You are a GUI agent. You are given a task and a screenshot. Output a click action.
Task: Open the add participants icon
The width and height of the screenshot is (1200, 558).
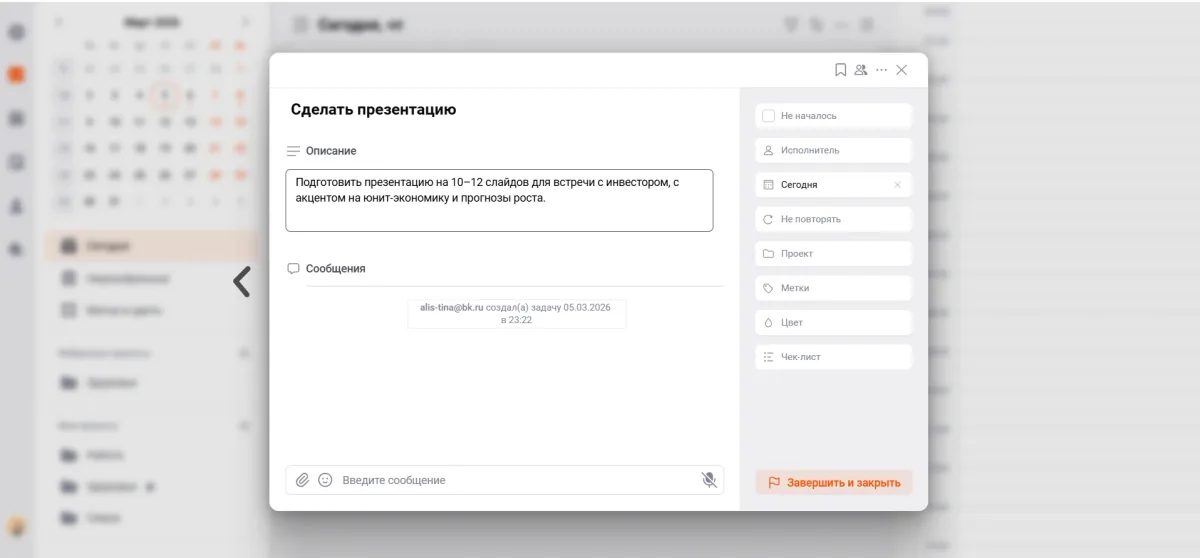(x=861, y=70)
